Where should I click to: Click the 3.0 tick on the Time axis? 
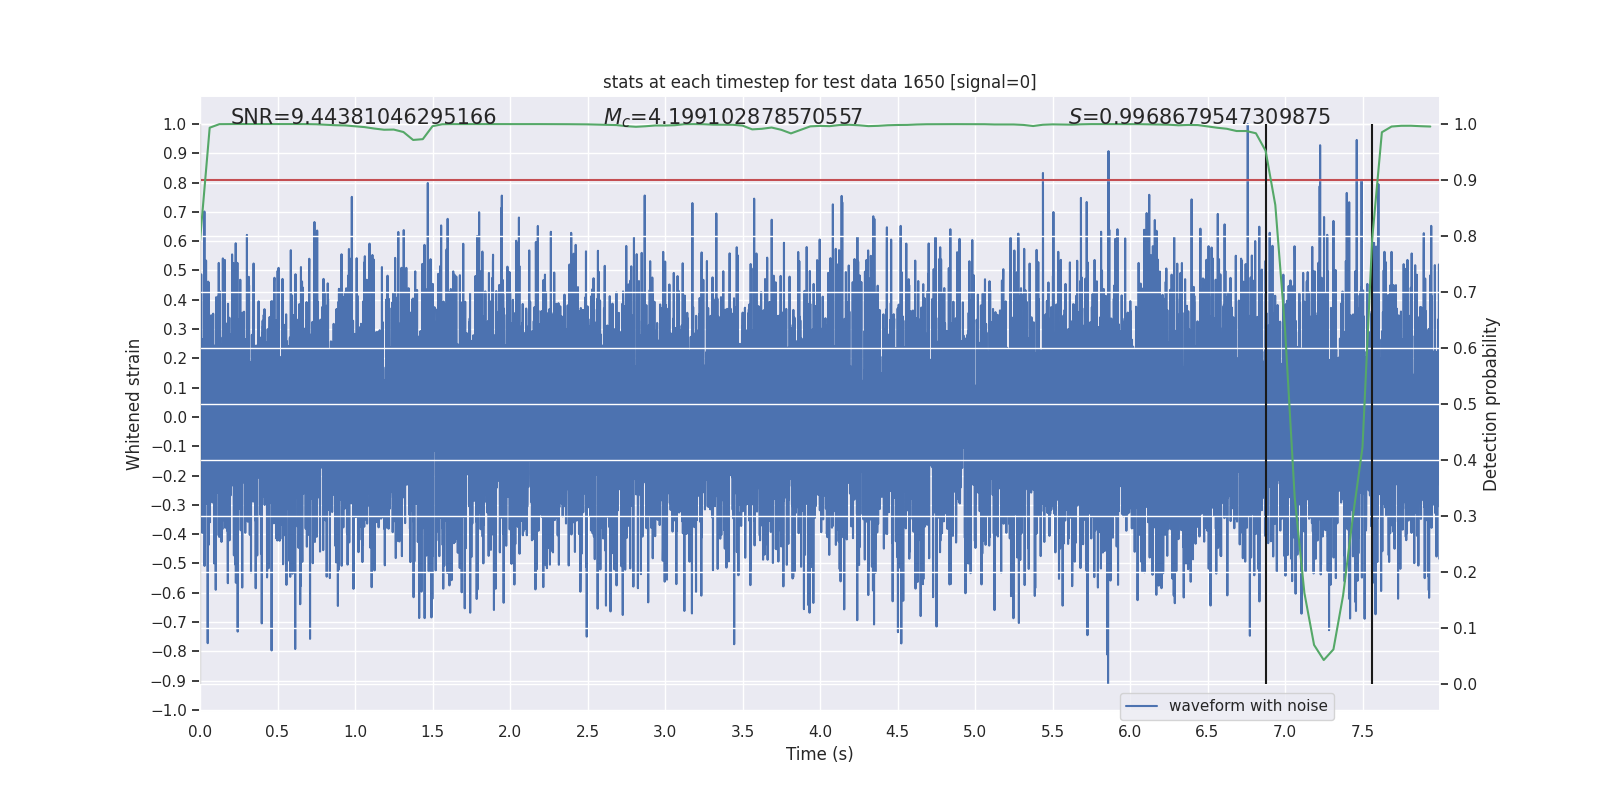665,731
